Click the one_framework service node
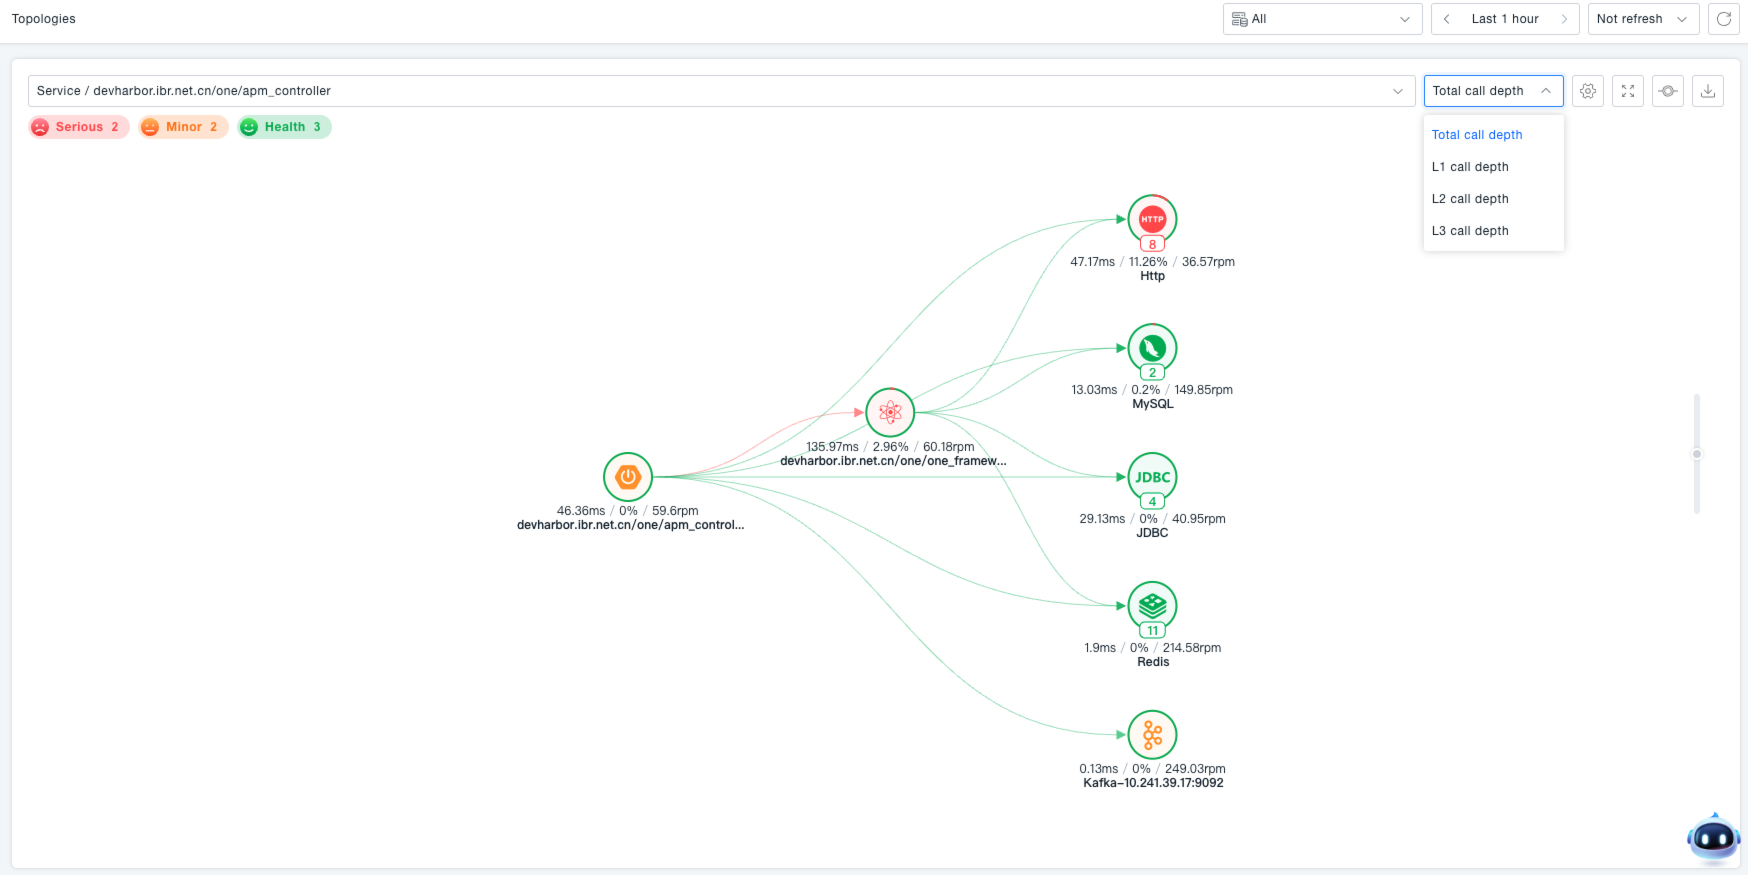The height and width of the screenshot is (875, 1748). [890, 412]
